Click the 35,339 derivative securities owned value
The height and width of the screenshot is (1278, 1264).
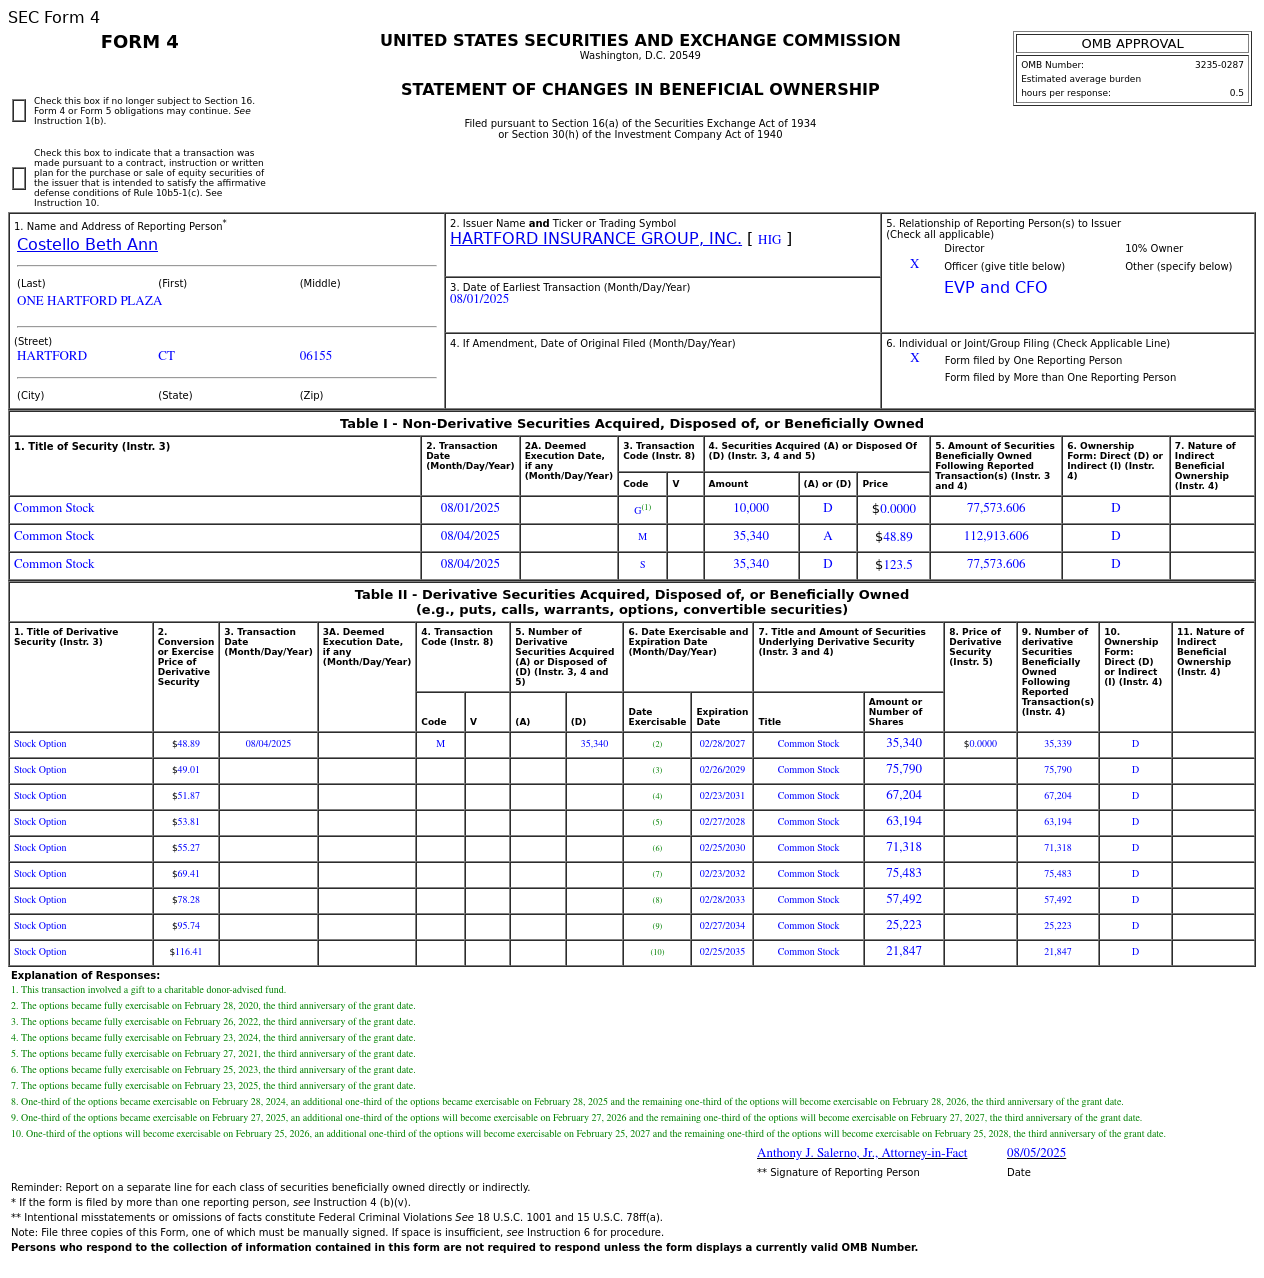coord(1058,744)
